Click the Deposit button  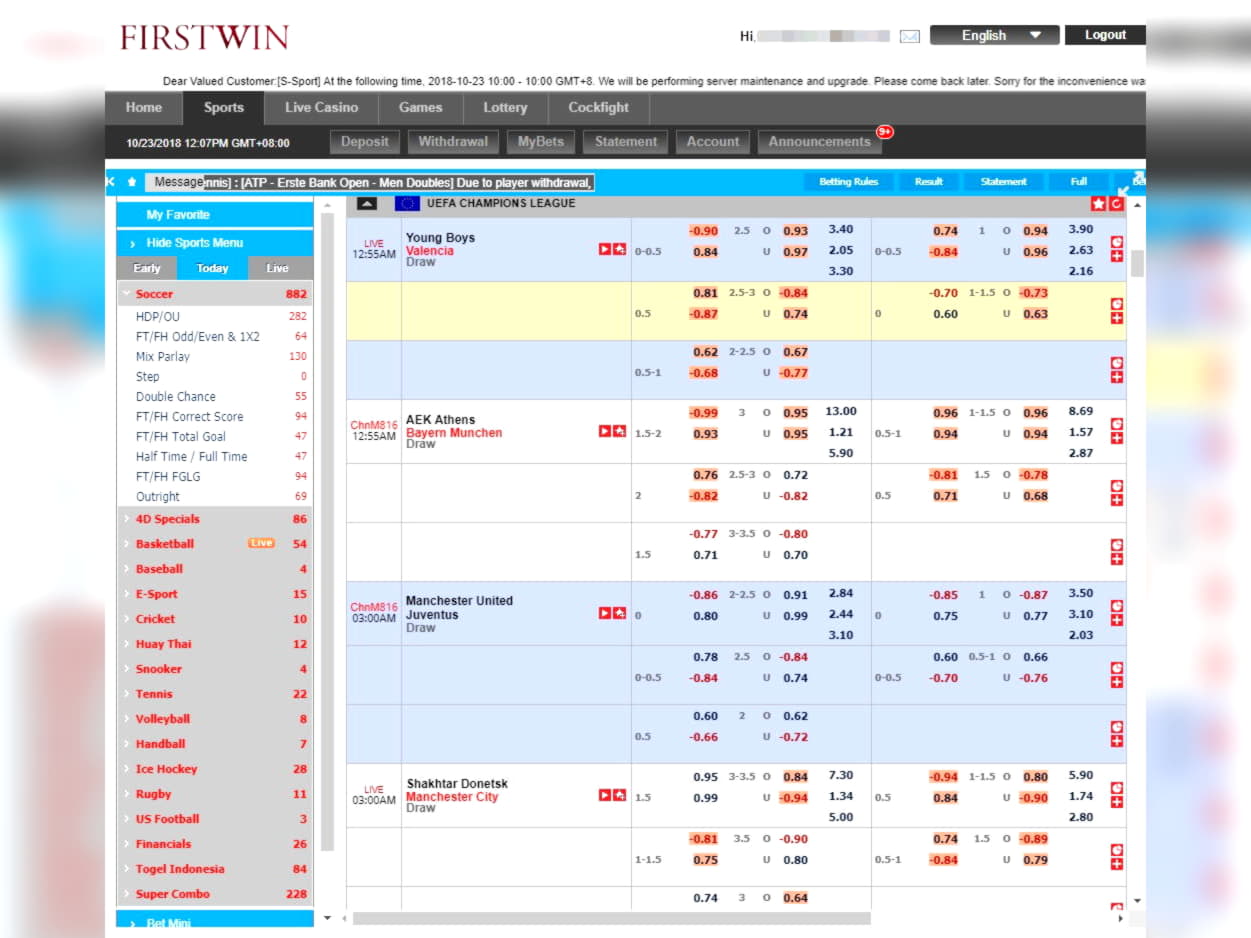365,142
